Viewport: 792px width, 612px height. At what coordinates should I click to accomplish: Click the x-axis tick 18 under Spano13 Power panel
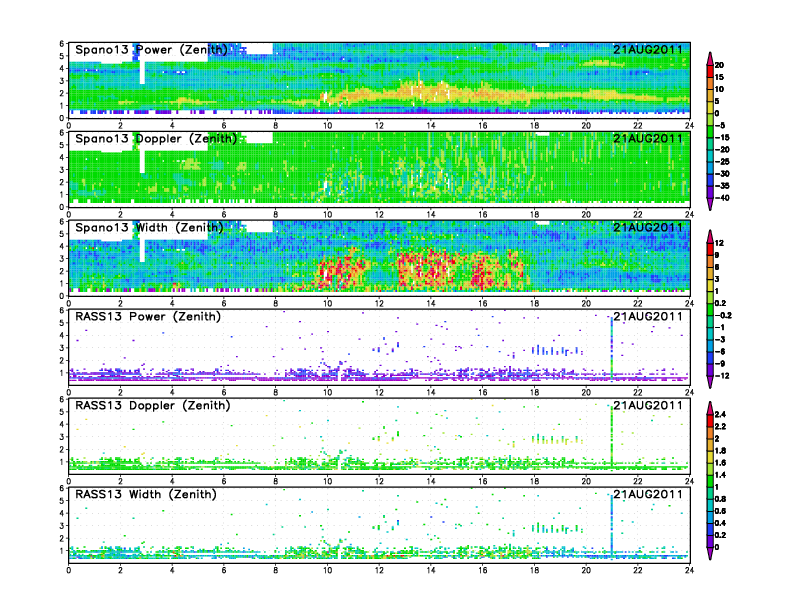pyautogui.click(x=534, y=126)
